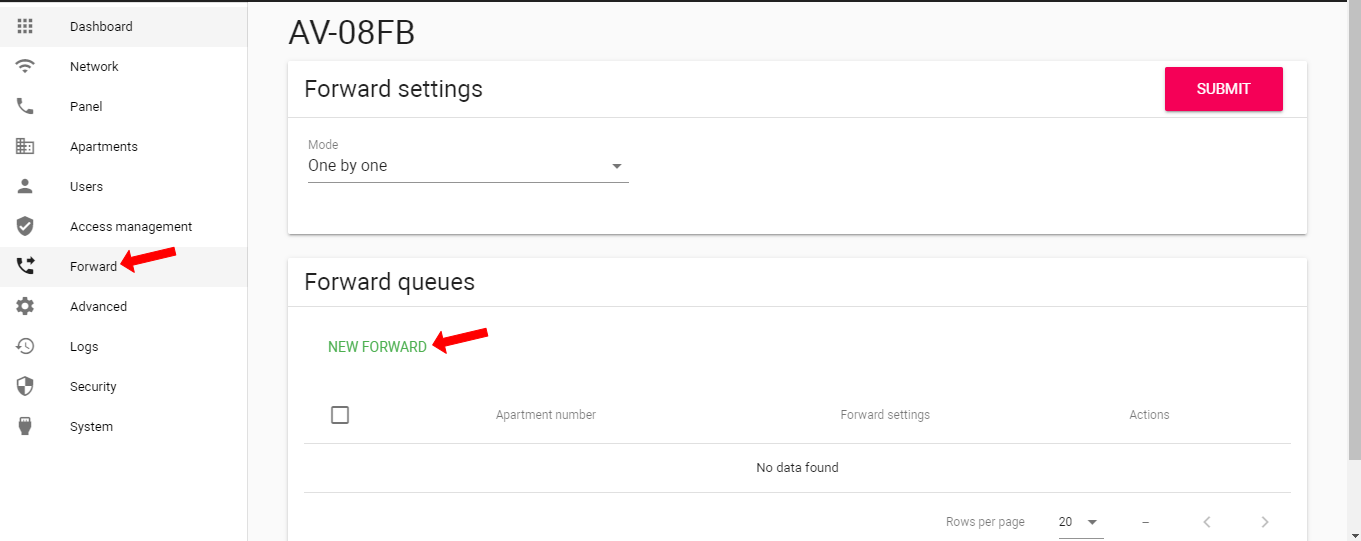The image size is (1361, 541).
Task: Expand the Rows per page selector
Action: point(1080,522)
